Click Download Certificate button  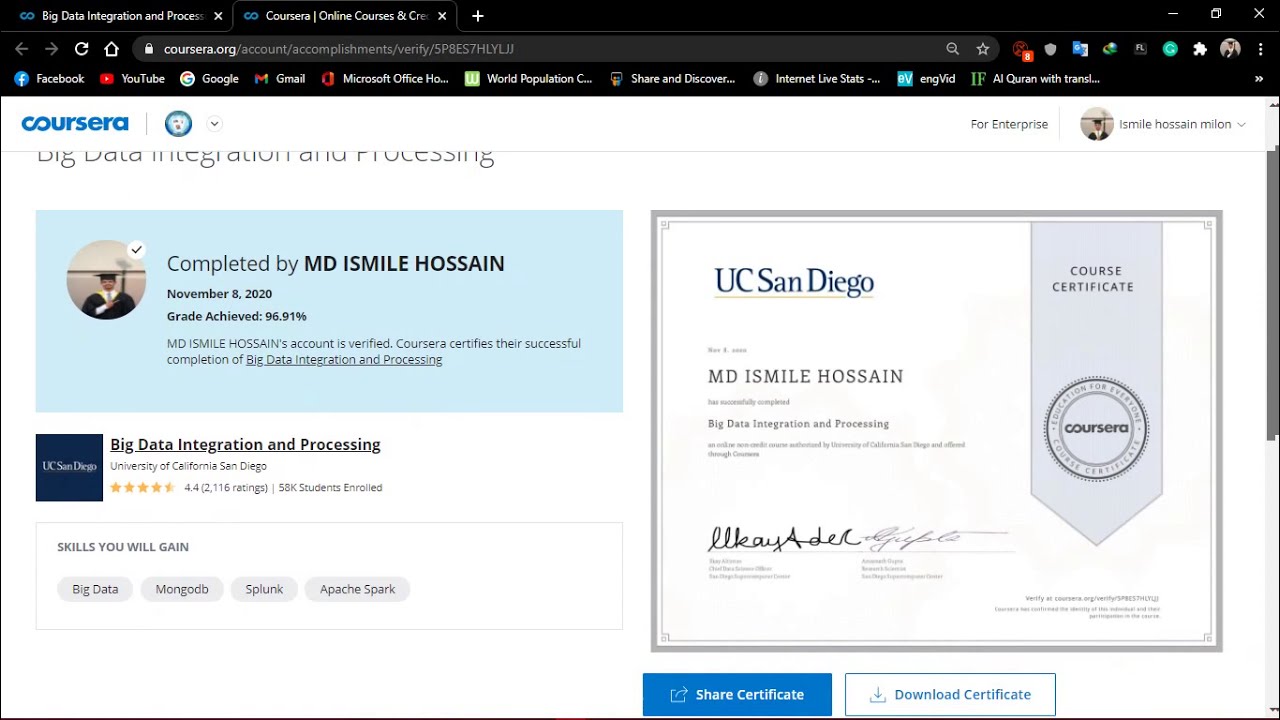coord(950,694)
